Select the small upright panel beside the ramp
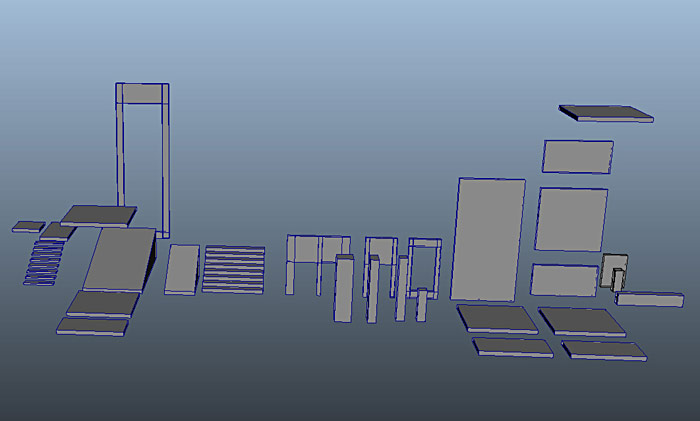The height and width of the screenshot is (421, 700). coord(181,270)
